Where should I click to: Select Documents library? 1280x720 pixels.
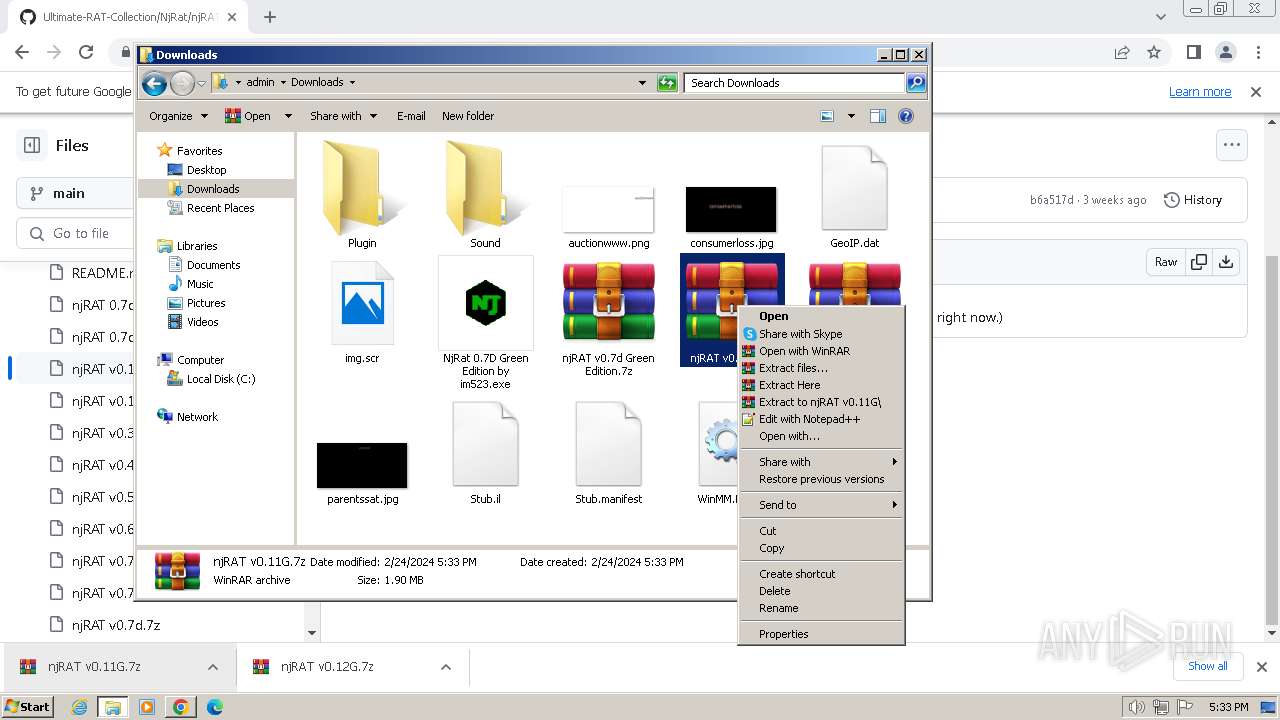coord(204,265)
